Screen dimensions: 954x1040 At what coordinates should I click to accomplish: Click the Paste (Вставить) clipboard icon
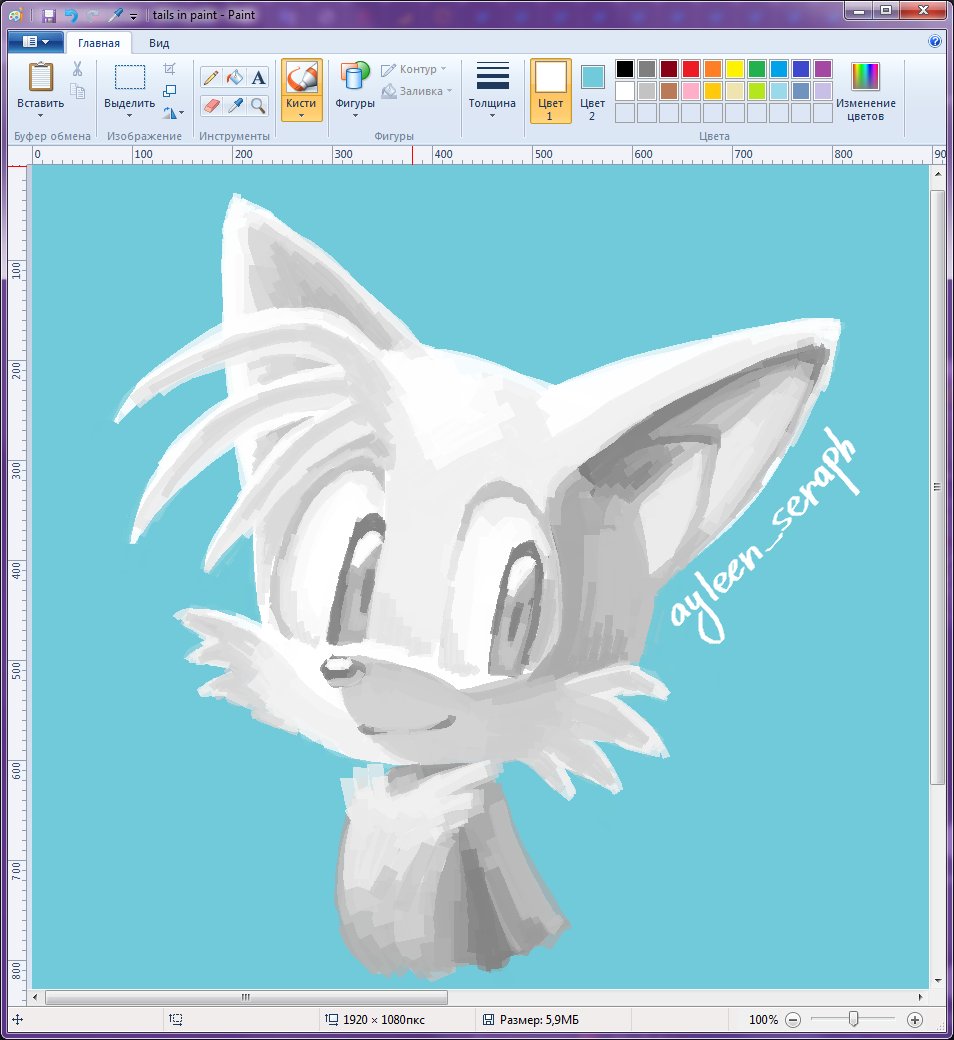40,76
